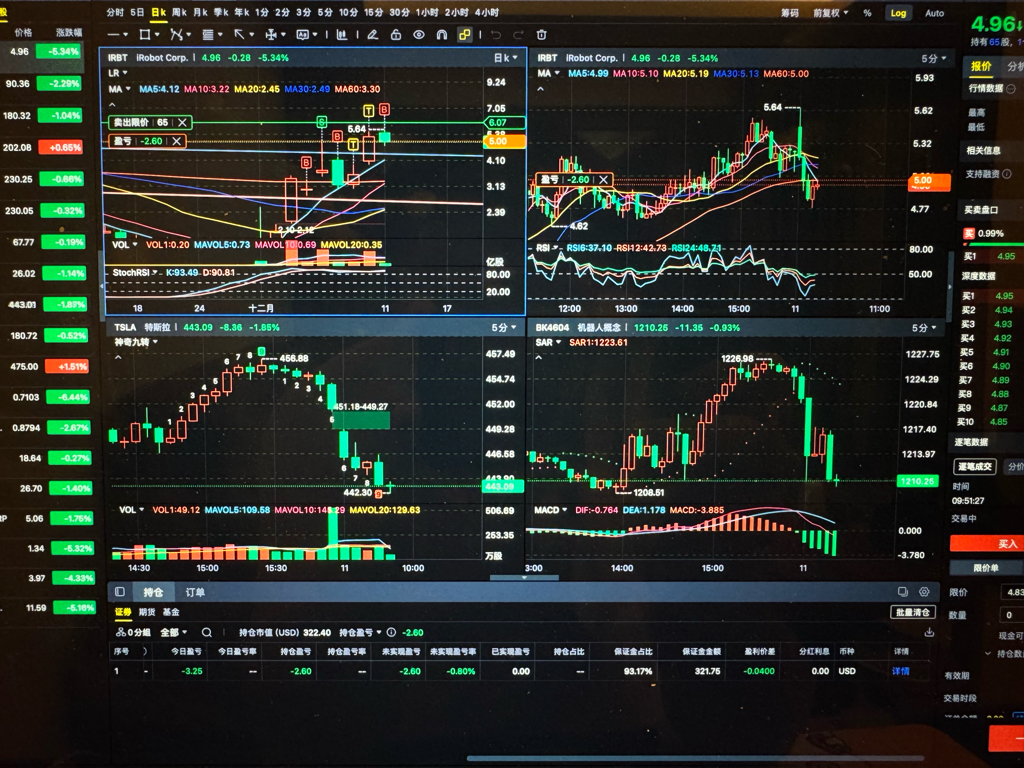The image size is (1024, 768).
Task: Expand 日k period dropdown on IRBT chart
Action: coord(506,58)
